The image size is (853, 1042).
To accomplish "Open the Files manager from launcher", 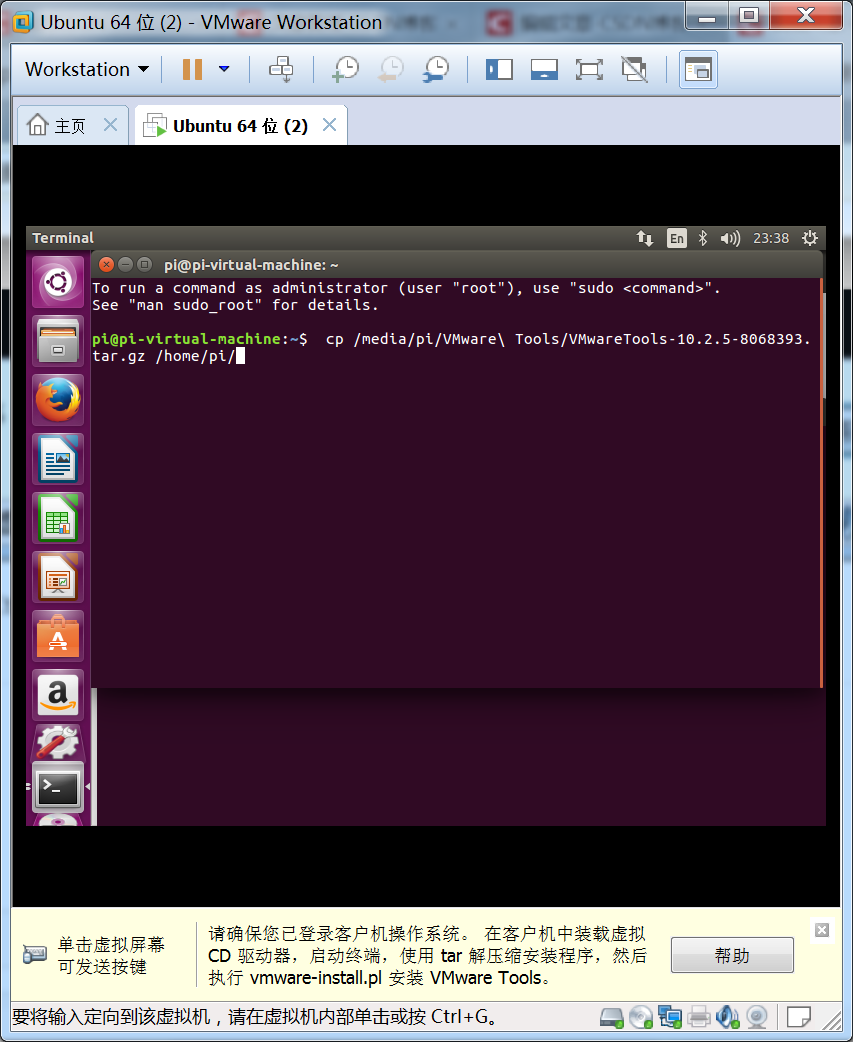I will 58,341.
